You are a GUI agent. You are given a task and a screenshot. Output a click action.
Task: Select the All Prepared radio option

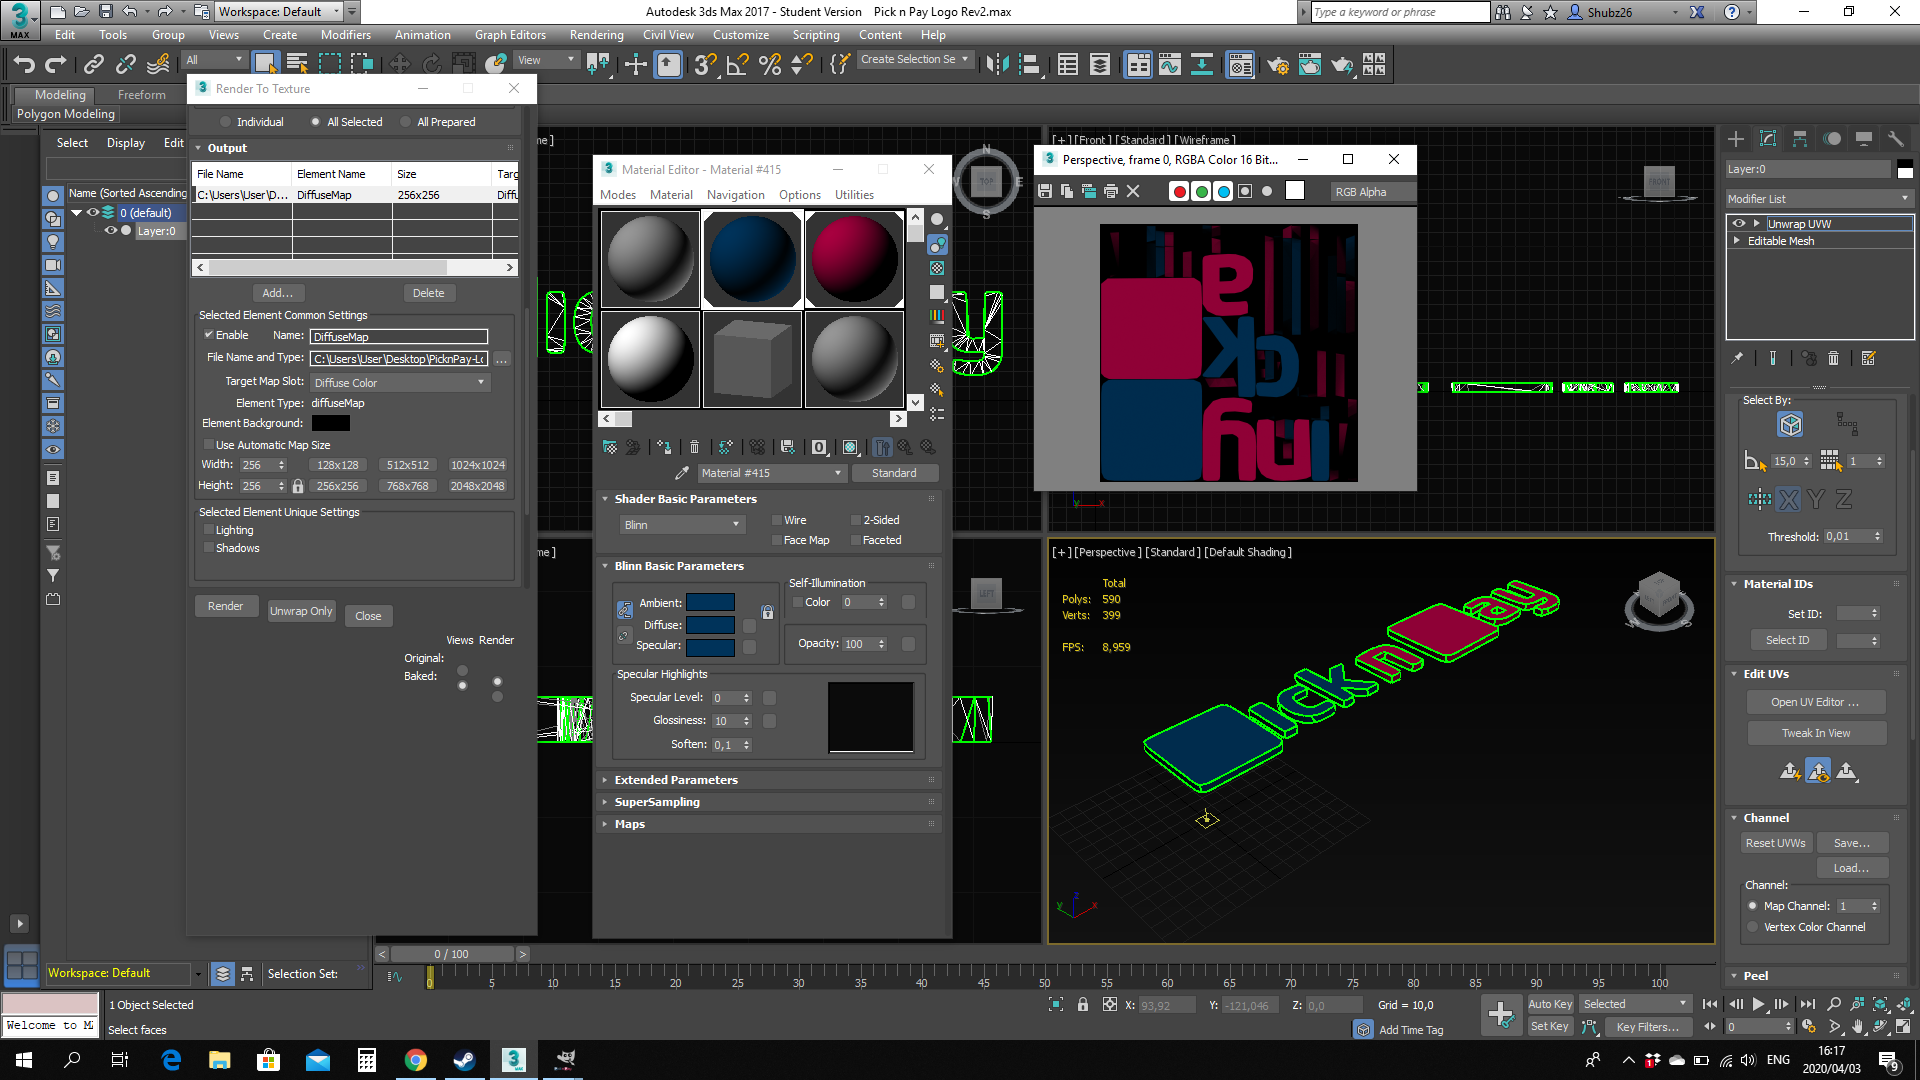pos(405,122)
